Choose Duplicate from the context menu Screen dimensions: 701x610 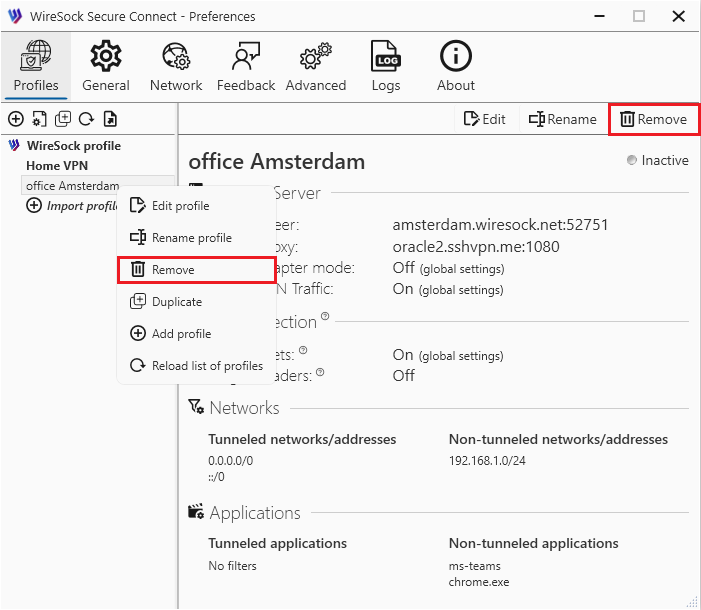pyautogui.click(x=196, y=302)
